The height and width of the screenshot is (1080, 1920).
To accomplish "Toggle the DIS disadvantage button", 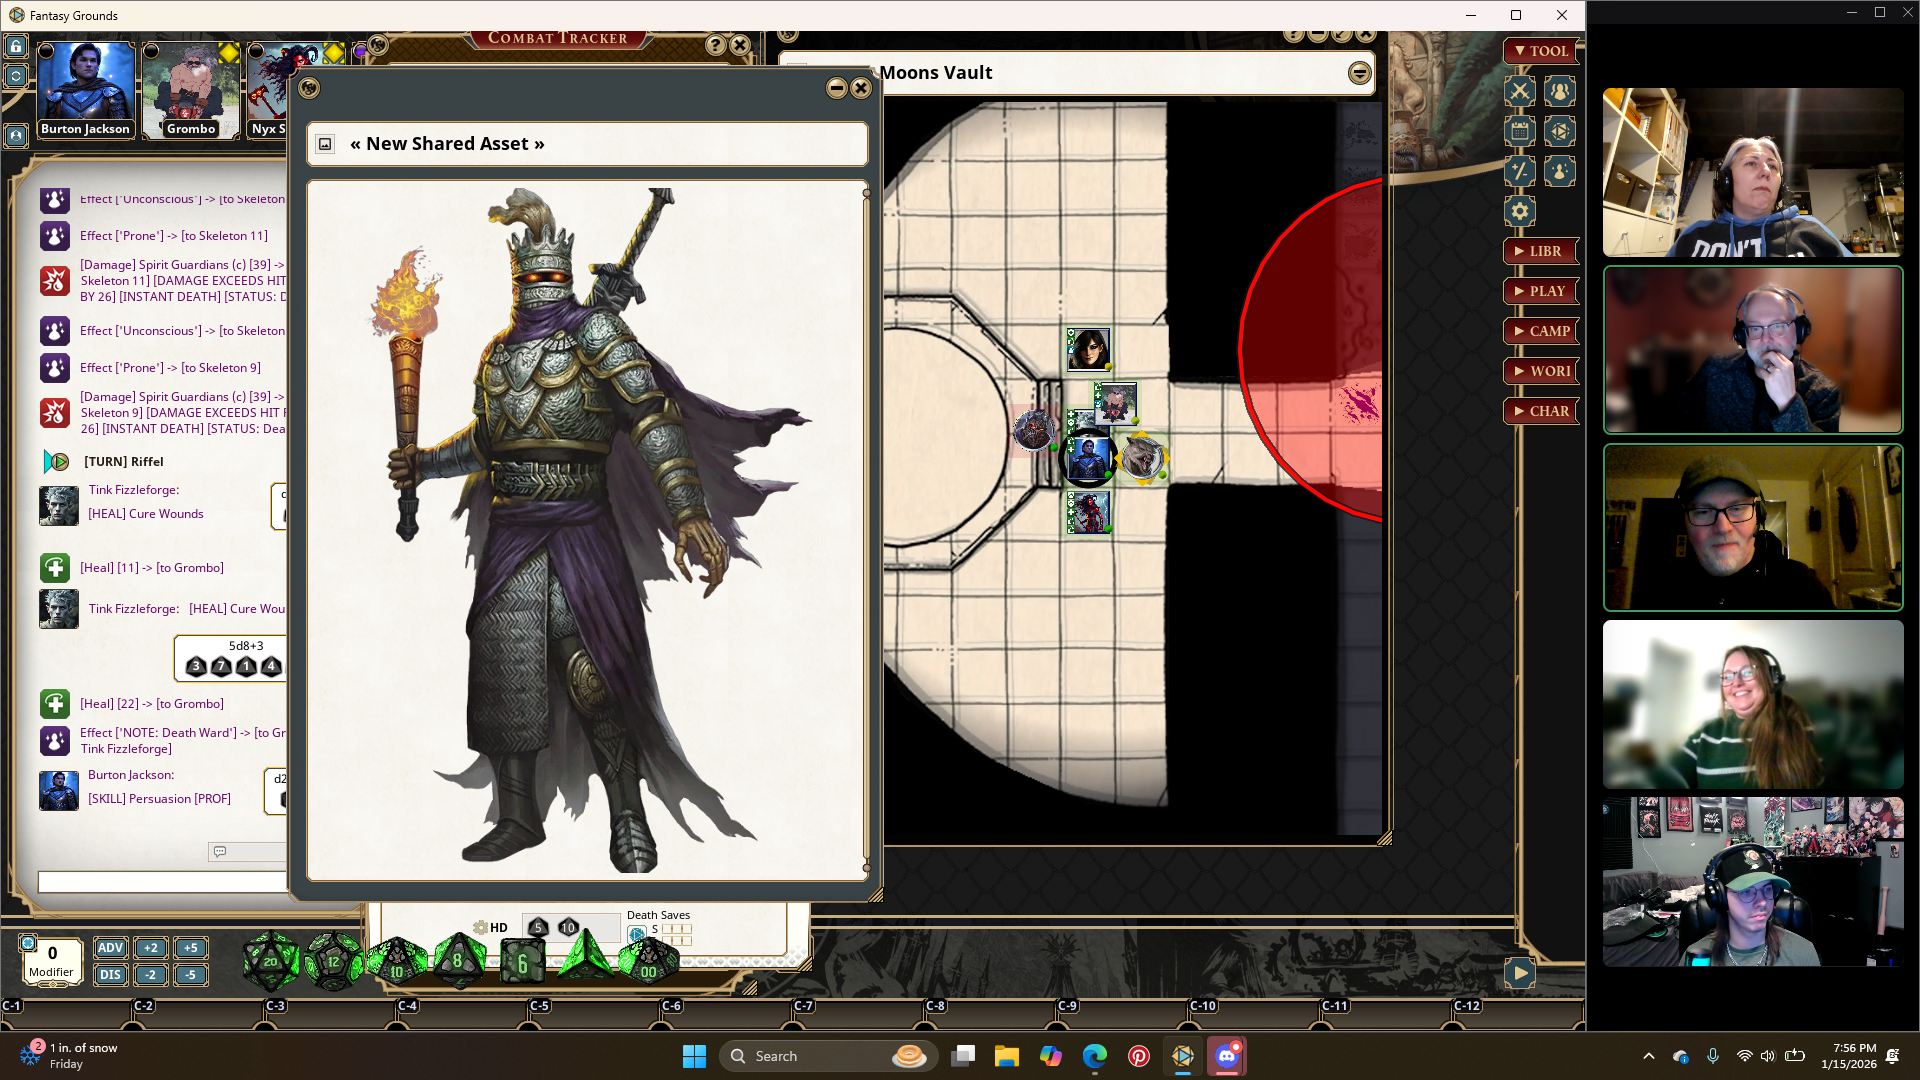I will (x=110, y=974).
